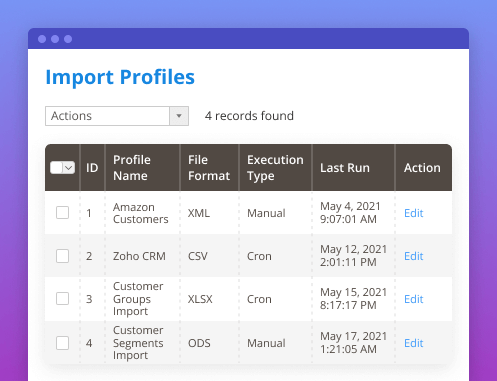The image size is (497, 381).
Task: Select the Customer Groups Import row checkbox
Action: [62, 299]
